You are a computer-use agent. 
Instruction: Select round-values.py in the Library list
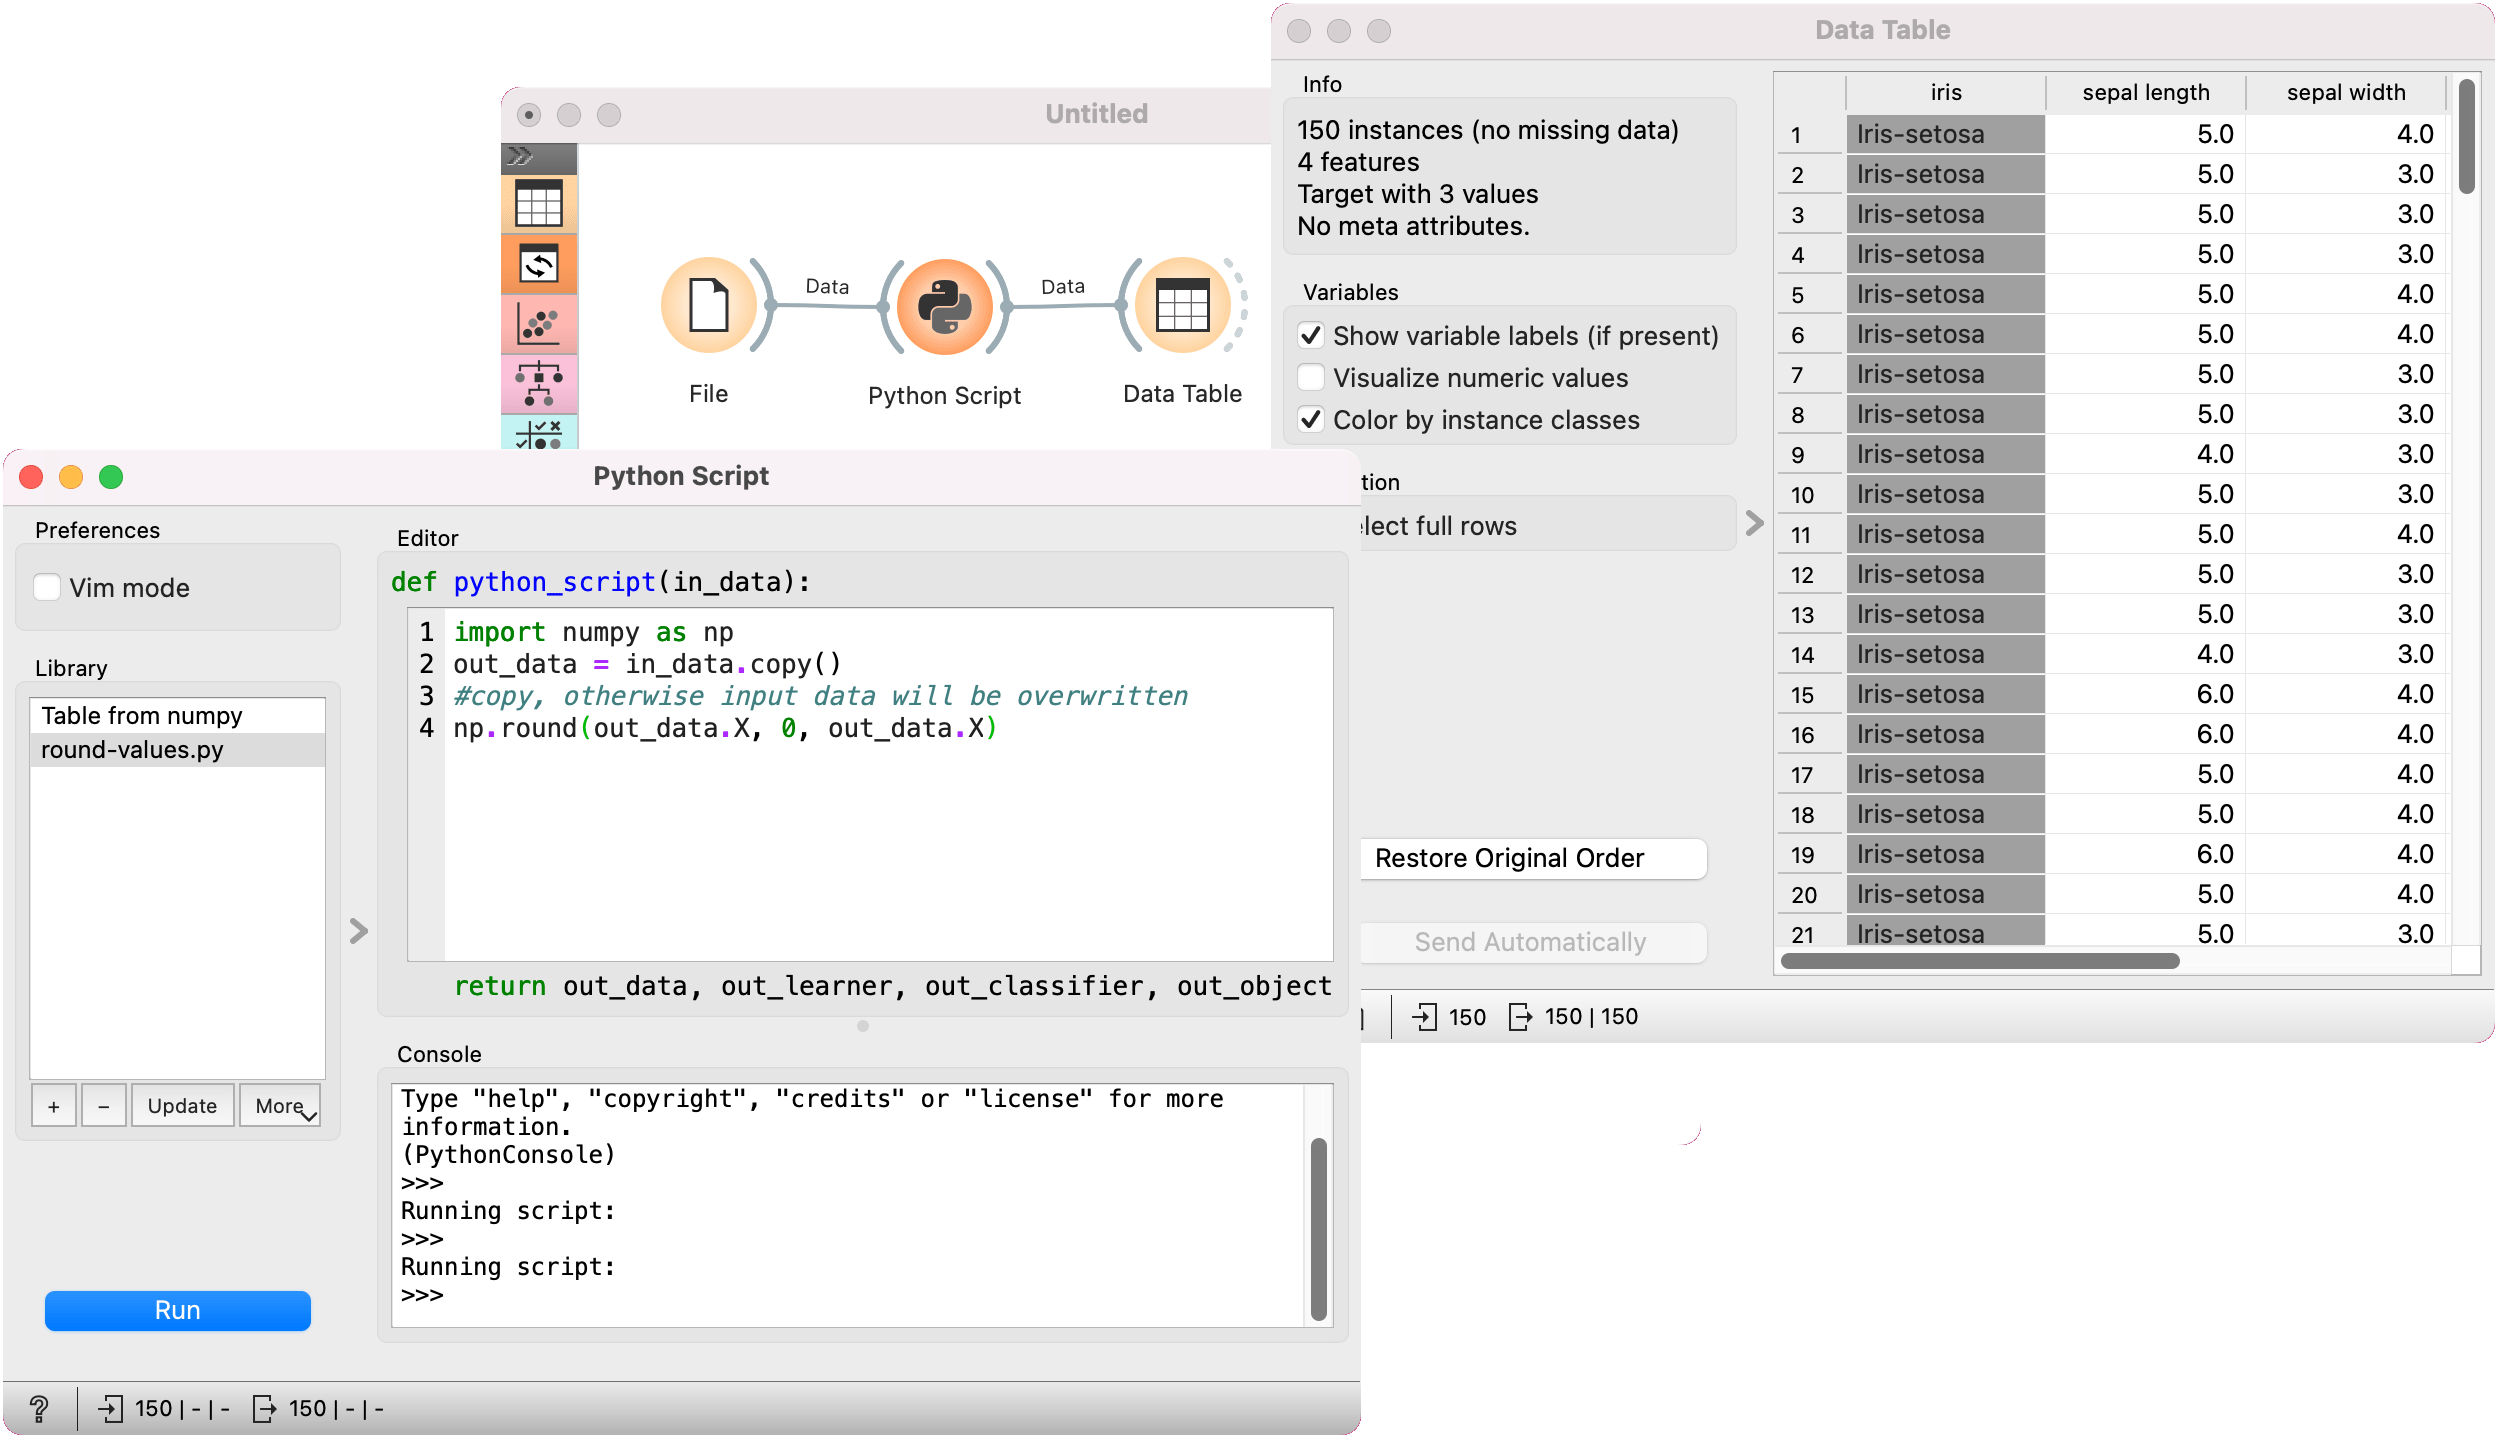click(x=132, y=750)
